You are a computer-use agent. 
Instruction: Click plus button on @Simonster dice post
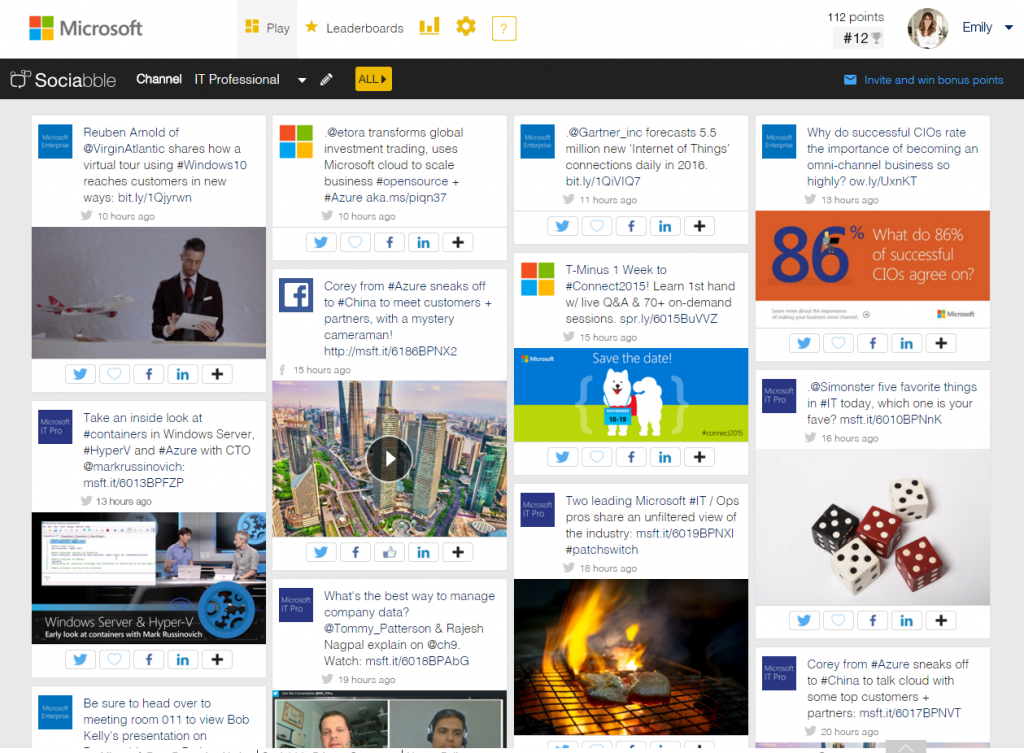(941, 620)
